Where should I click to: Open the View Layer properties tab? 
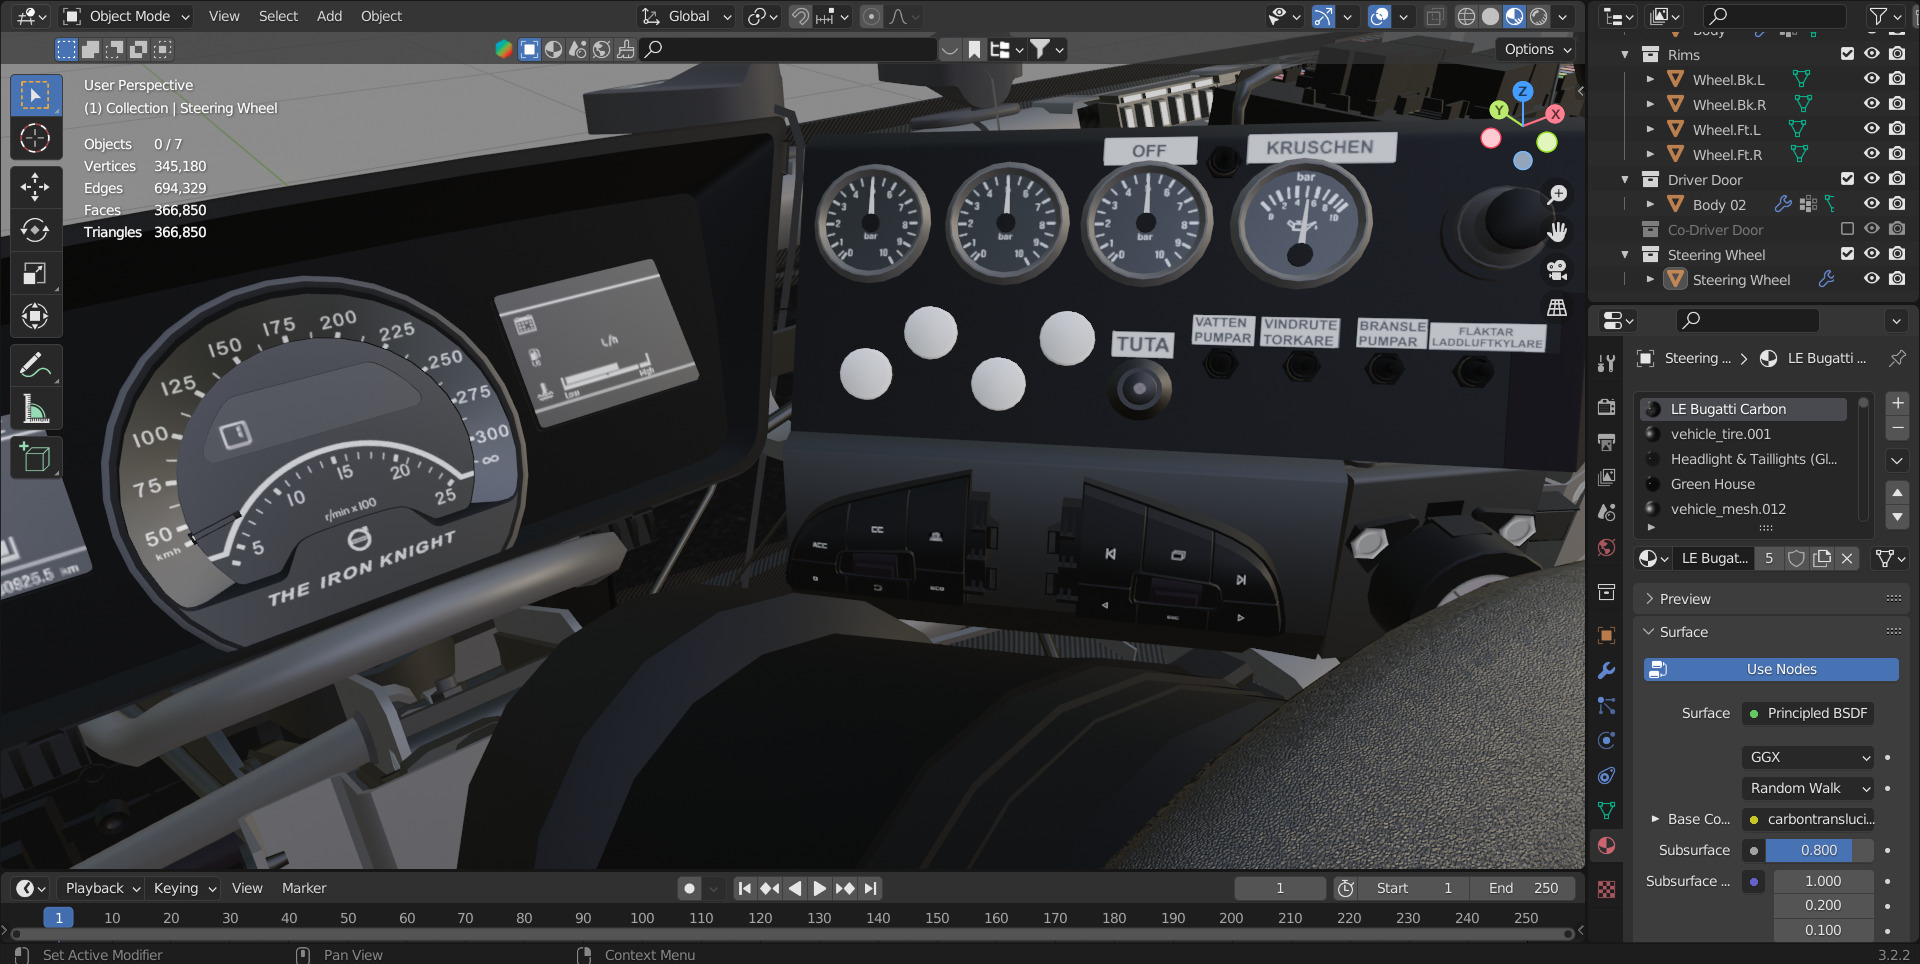[x=1606, y=477]
